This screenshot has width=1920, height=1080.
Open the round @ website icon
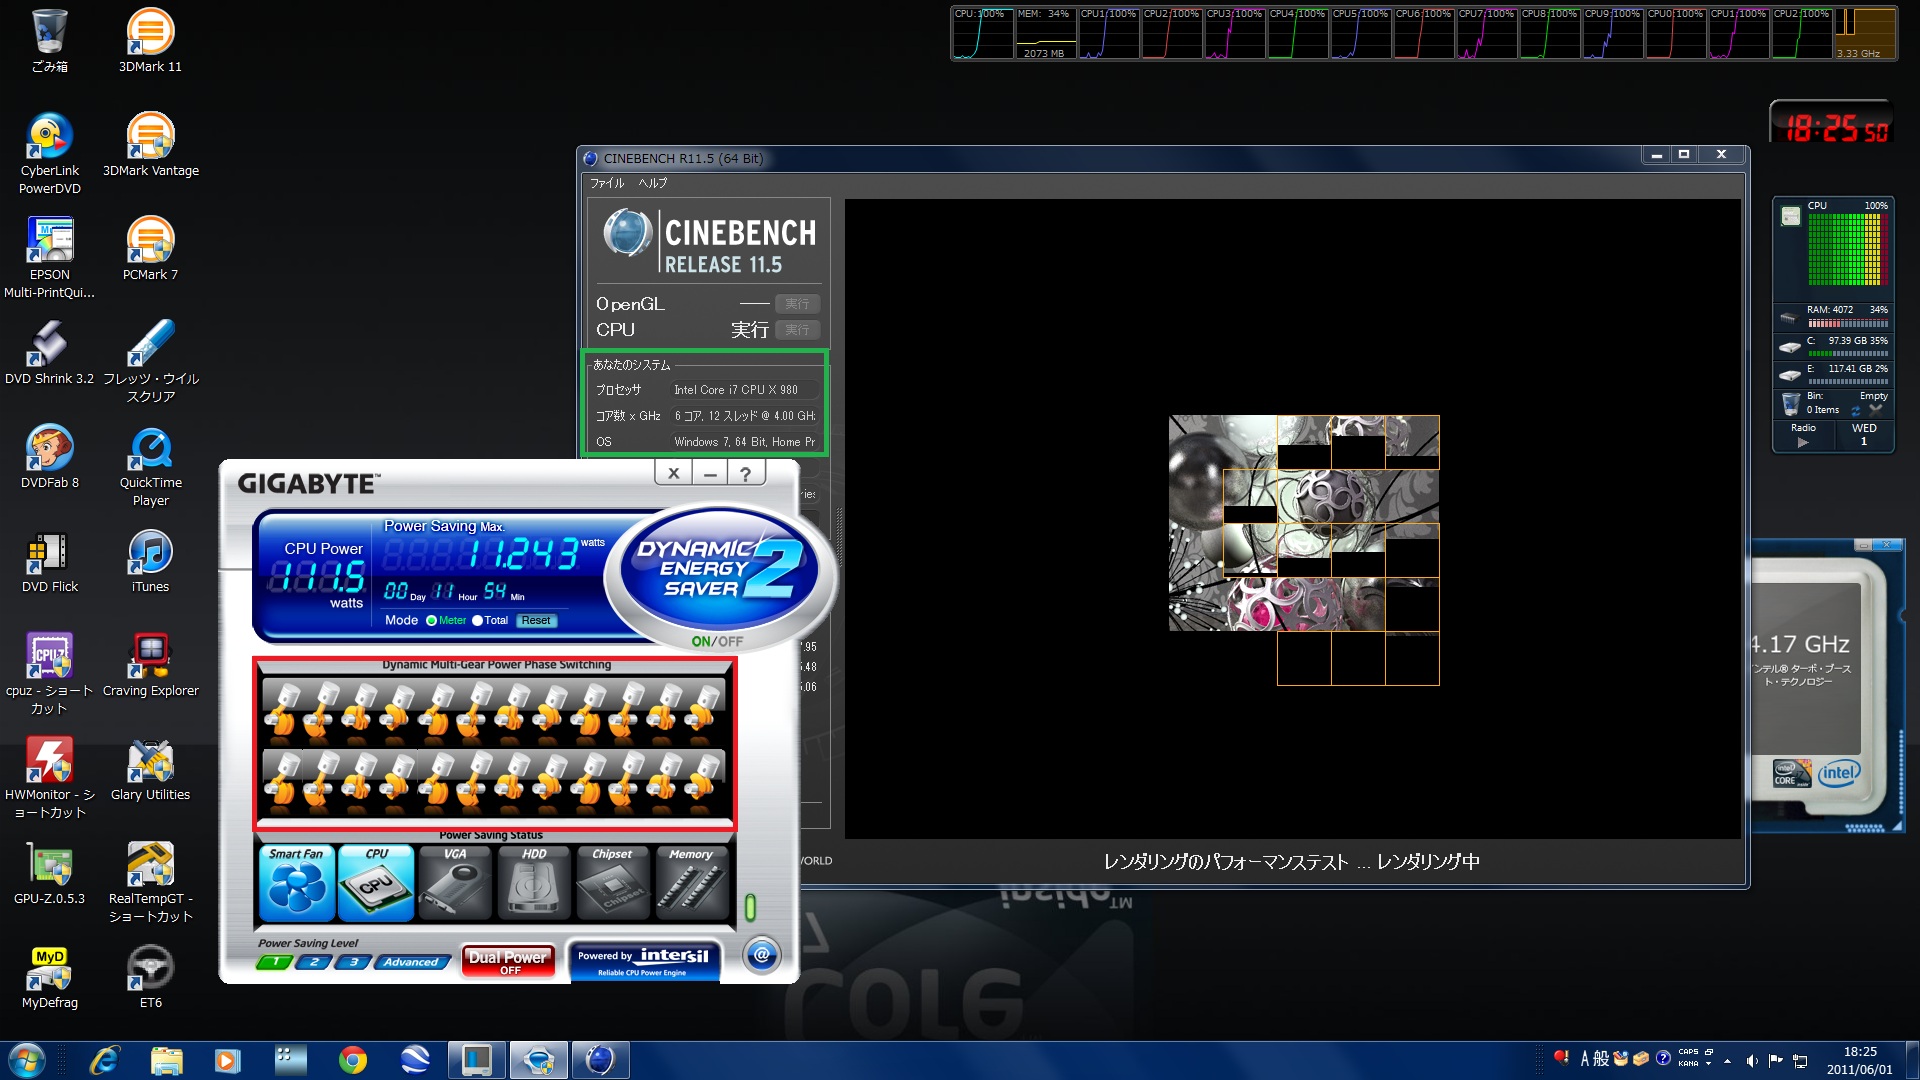click(761, 955)
